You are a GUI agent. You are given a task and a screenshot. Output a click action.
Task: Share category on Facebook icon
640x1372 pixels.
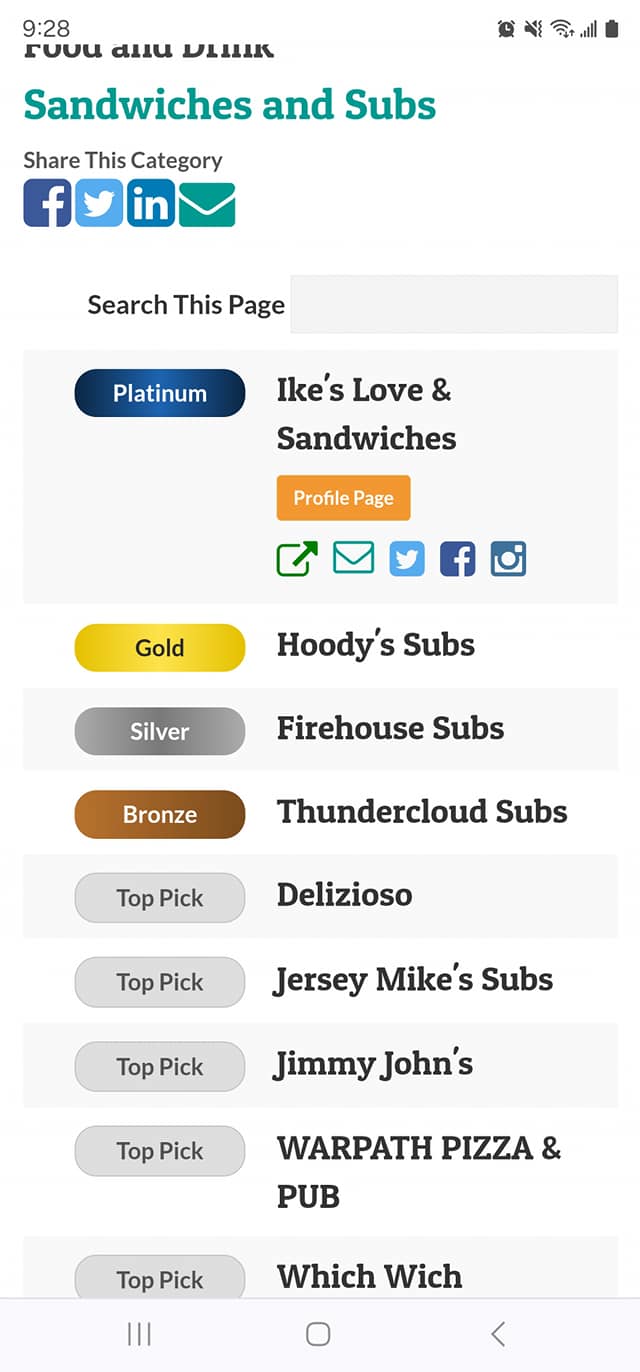coord(47,203)
